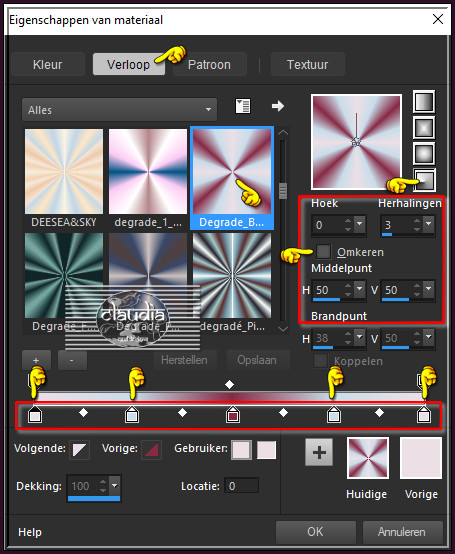Click the Middelpunt H value field
Screen dimensions: 455x554
click(328, 290)
